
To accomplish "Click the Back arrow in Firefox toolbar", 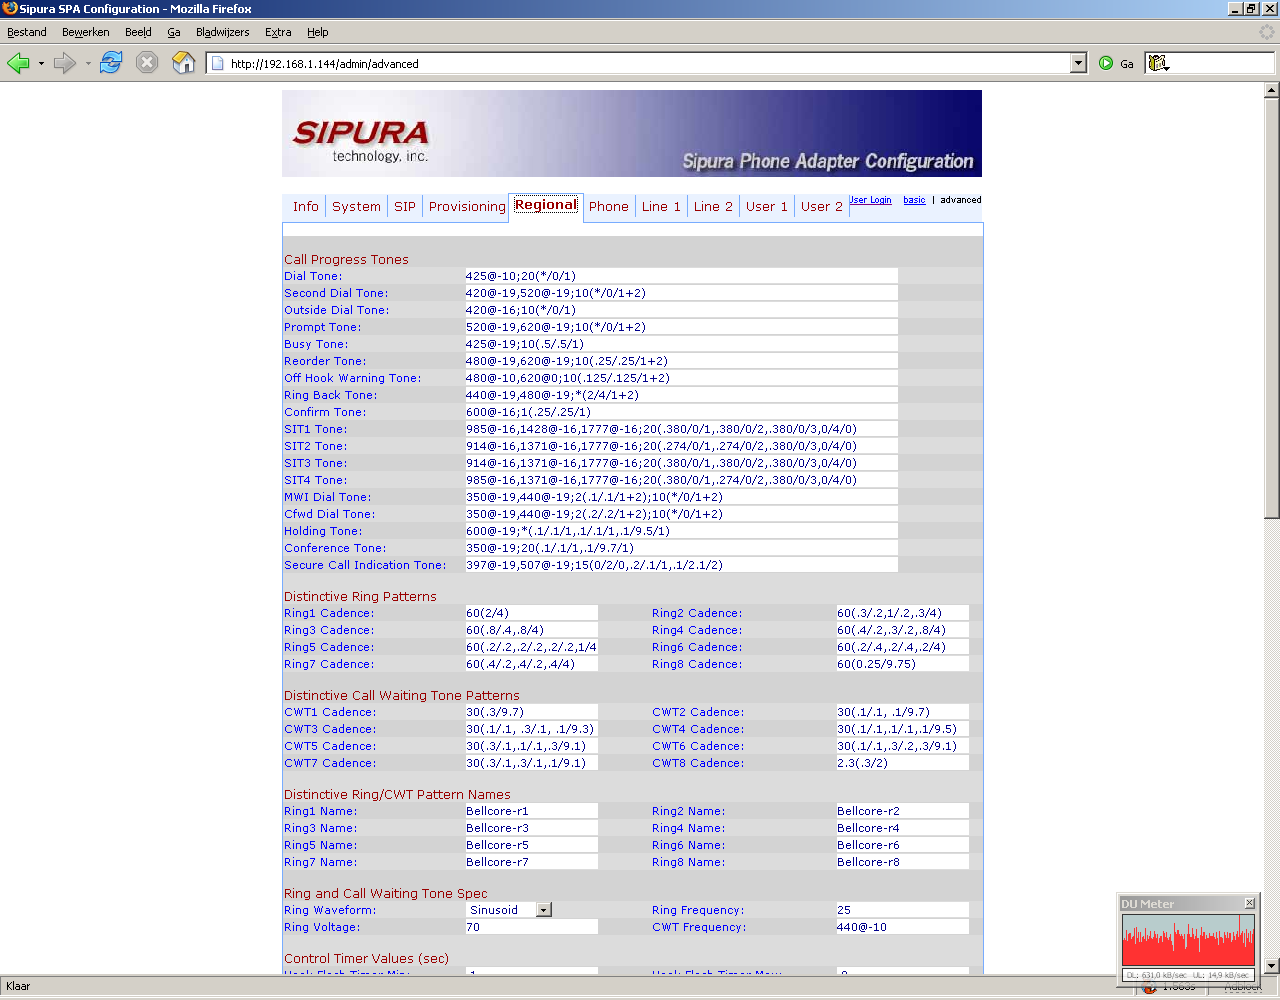I will (x=18, y=63).
